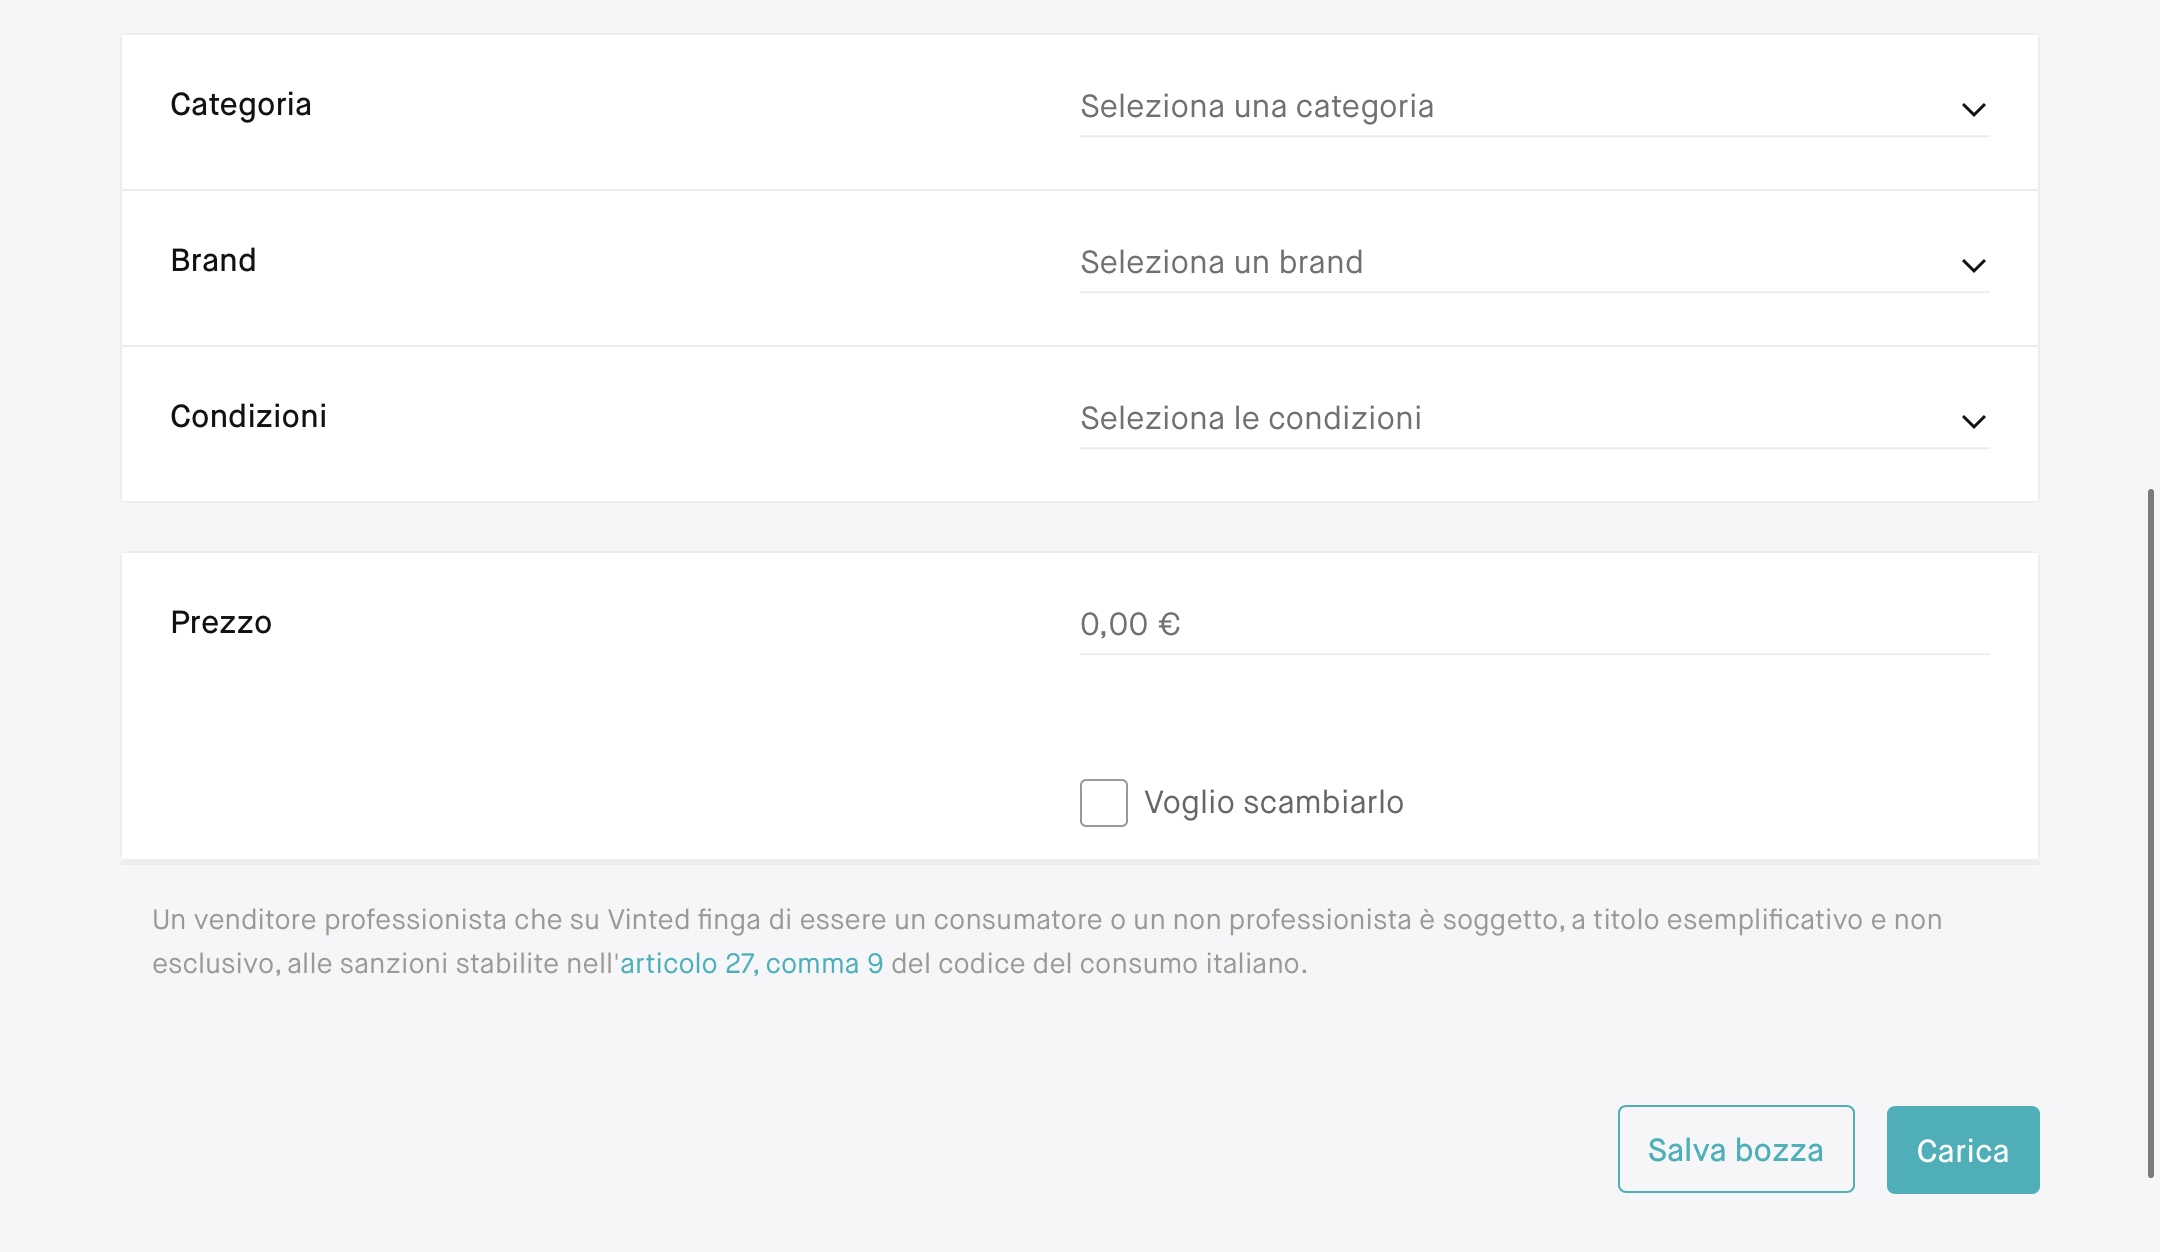
Task: Click the Brand dropdown chevron arrow
Action: pos(1973,265)
